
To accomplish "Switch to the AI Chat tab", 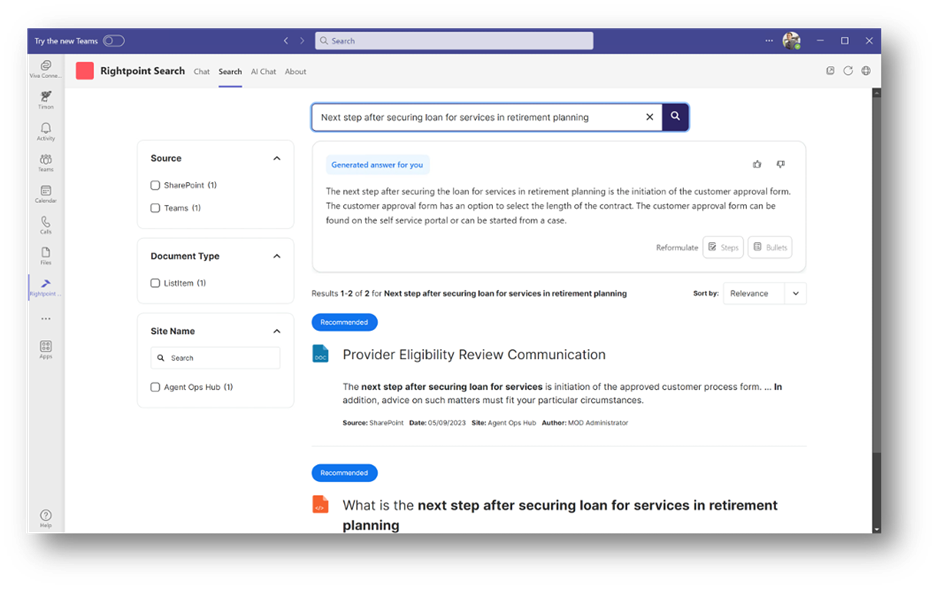I will [x=263, y=72].
